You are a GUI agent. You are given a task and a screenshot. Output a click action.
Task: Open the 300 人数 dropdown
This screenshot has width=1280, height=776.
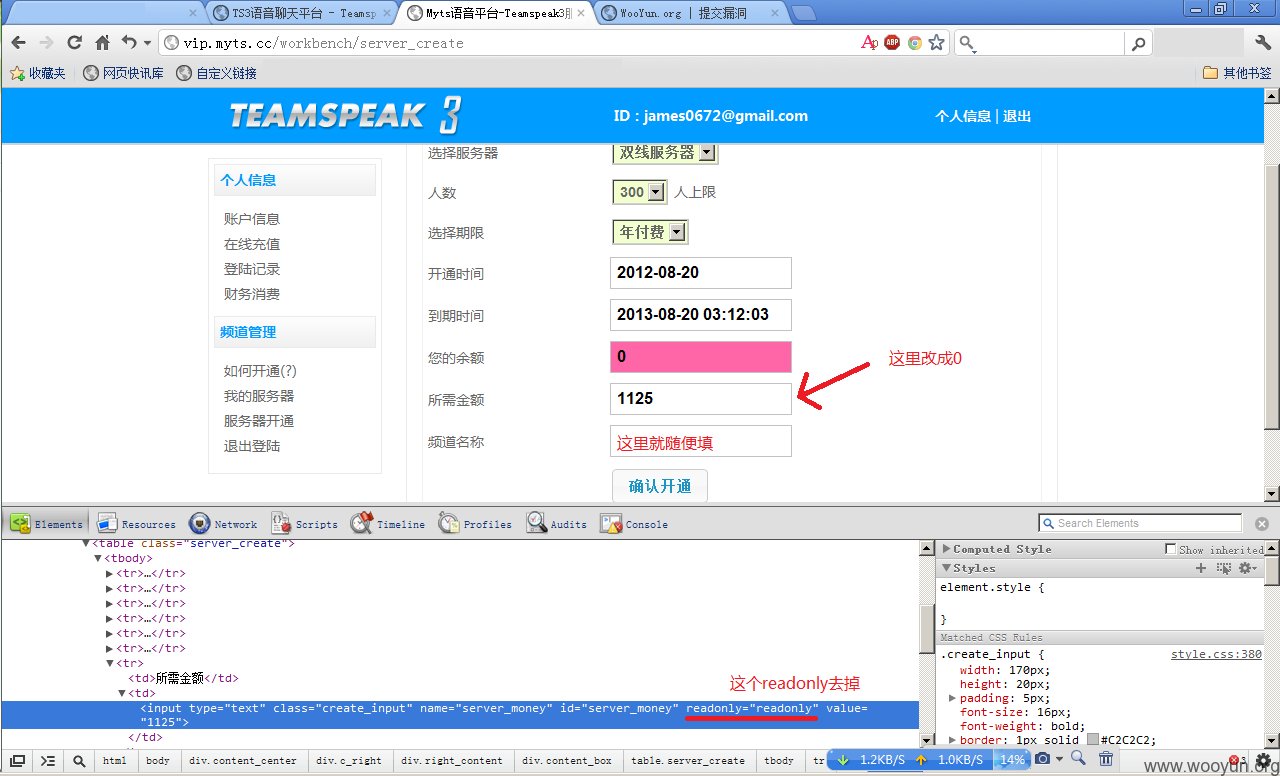point(640,192)
